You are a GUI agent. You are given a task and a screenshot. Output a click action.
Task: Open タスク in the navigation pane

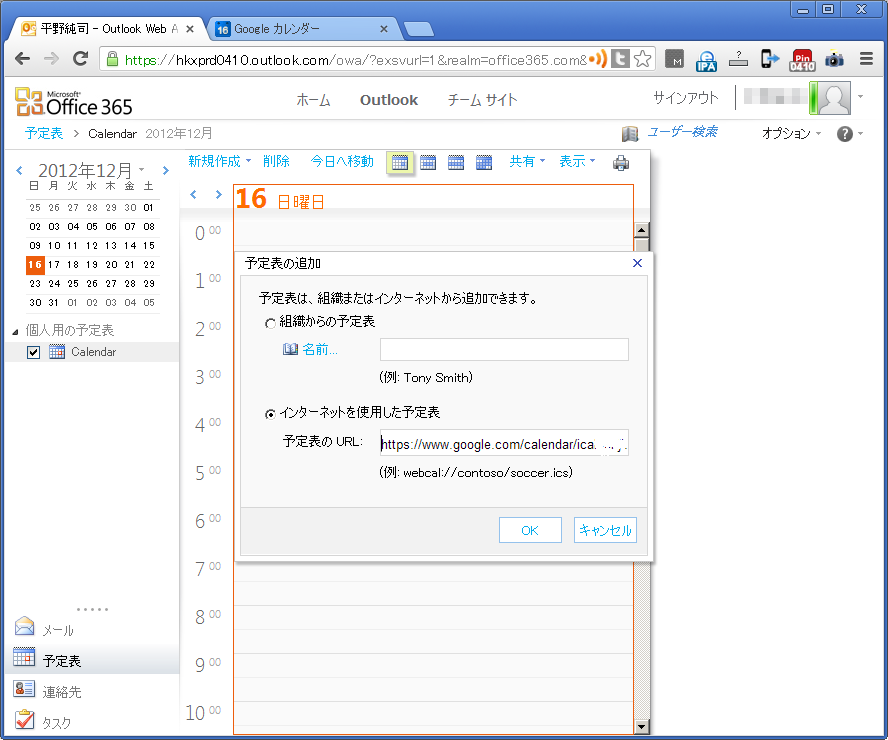coord(56,722)
